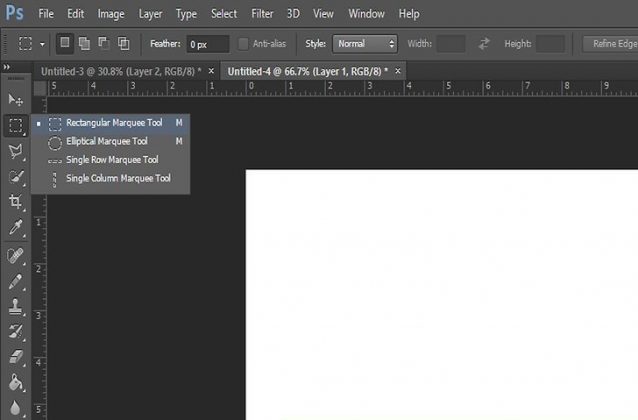Toggle Intersect with selection mode

pyautogui.click(x=123, y=44)
